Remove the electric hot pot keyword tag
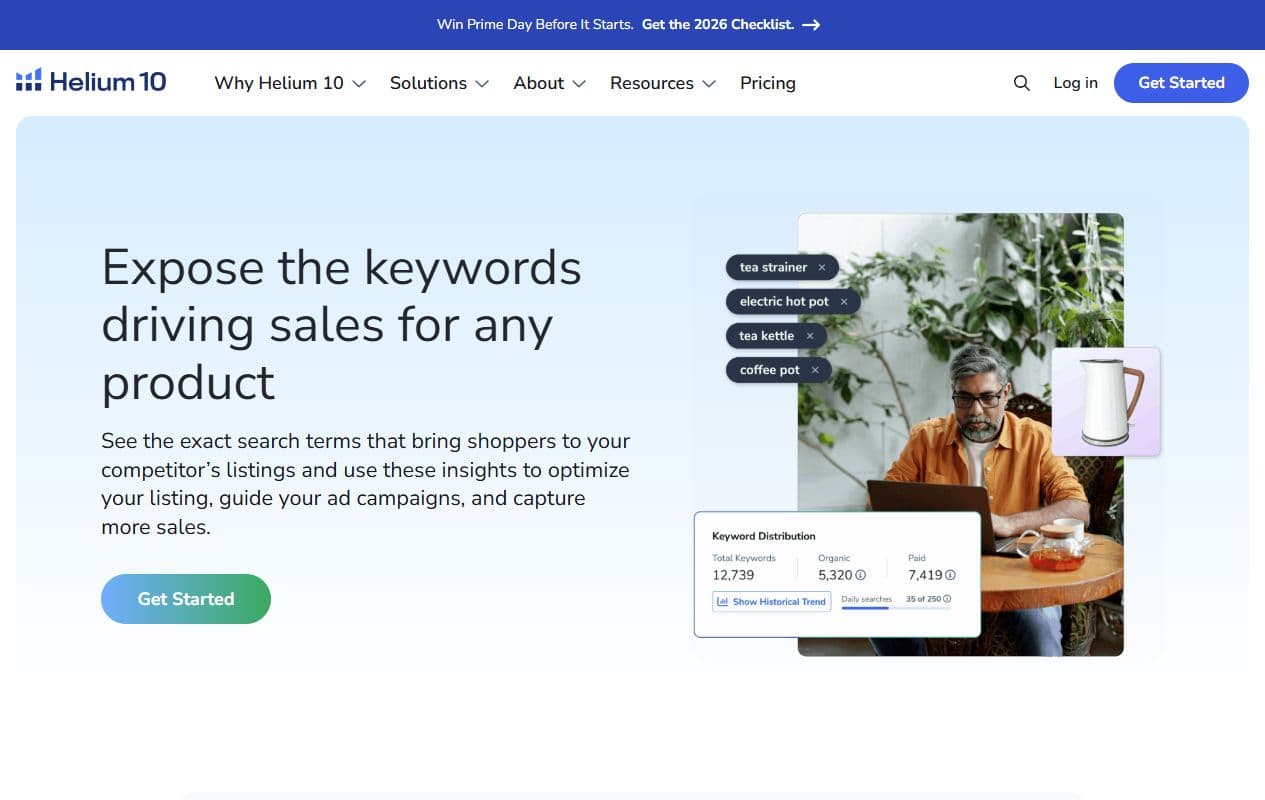1265x800 pixels. click(844, 301)
